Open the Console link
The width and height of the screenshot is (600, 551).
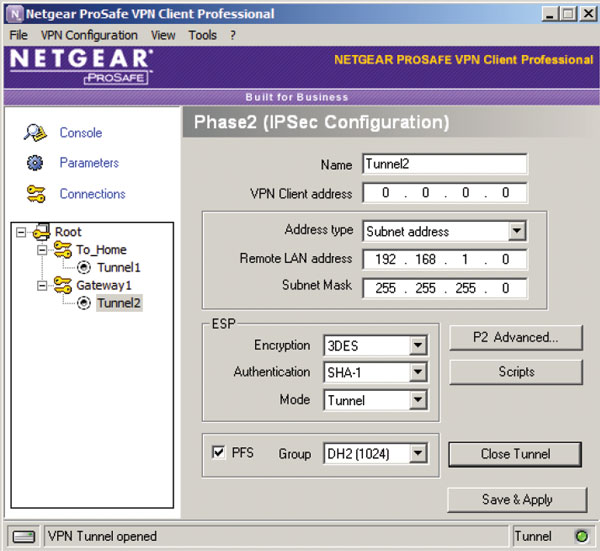click(x=81, y=133)
